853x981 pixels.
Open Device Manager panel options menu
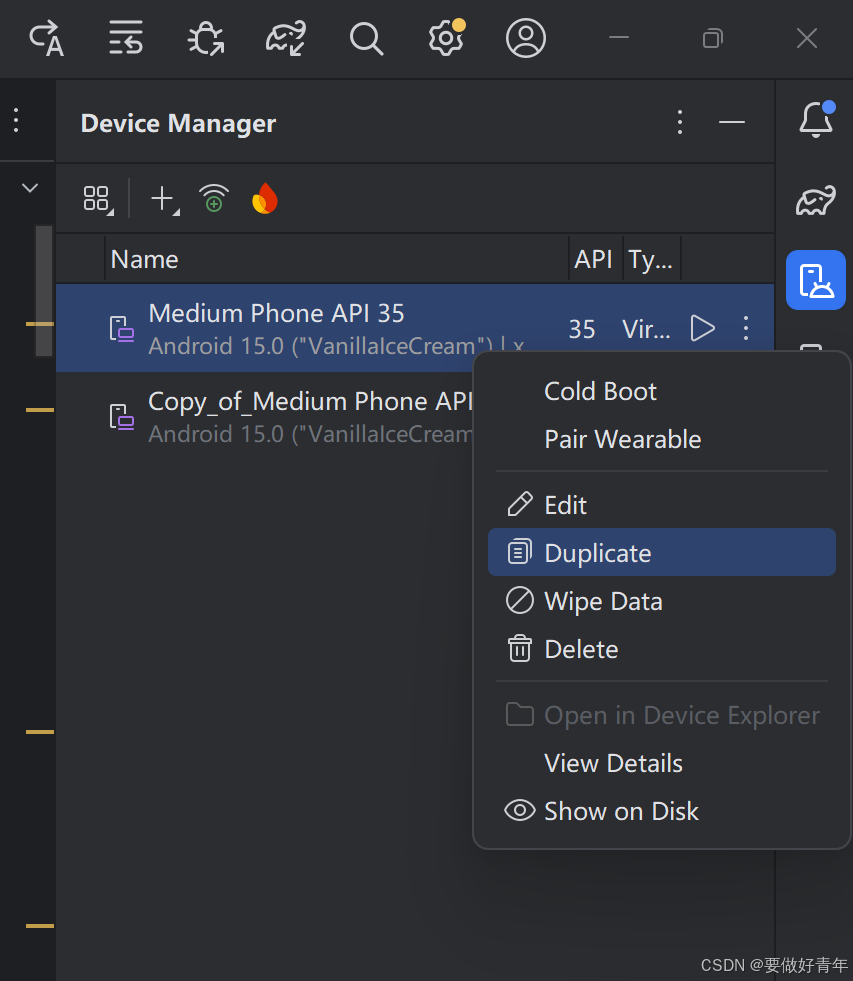coord(680,122)
